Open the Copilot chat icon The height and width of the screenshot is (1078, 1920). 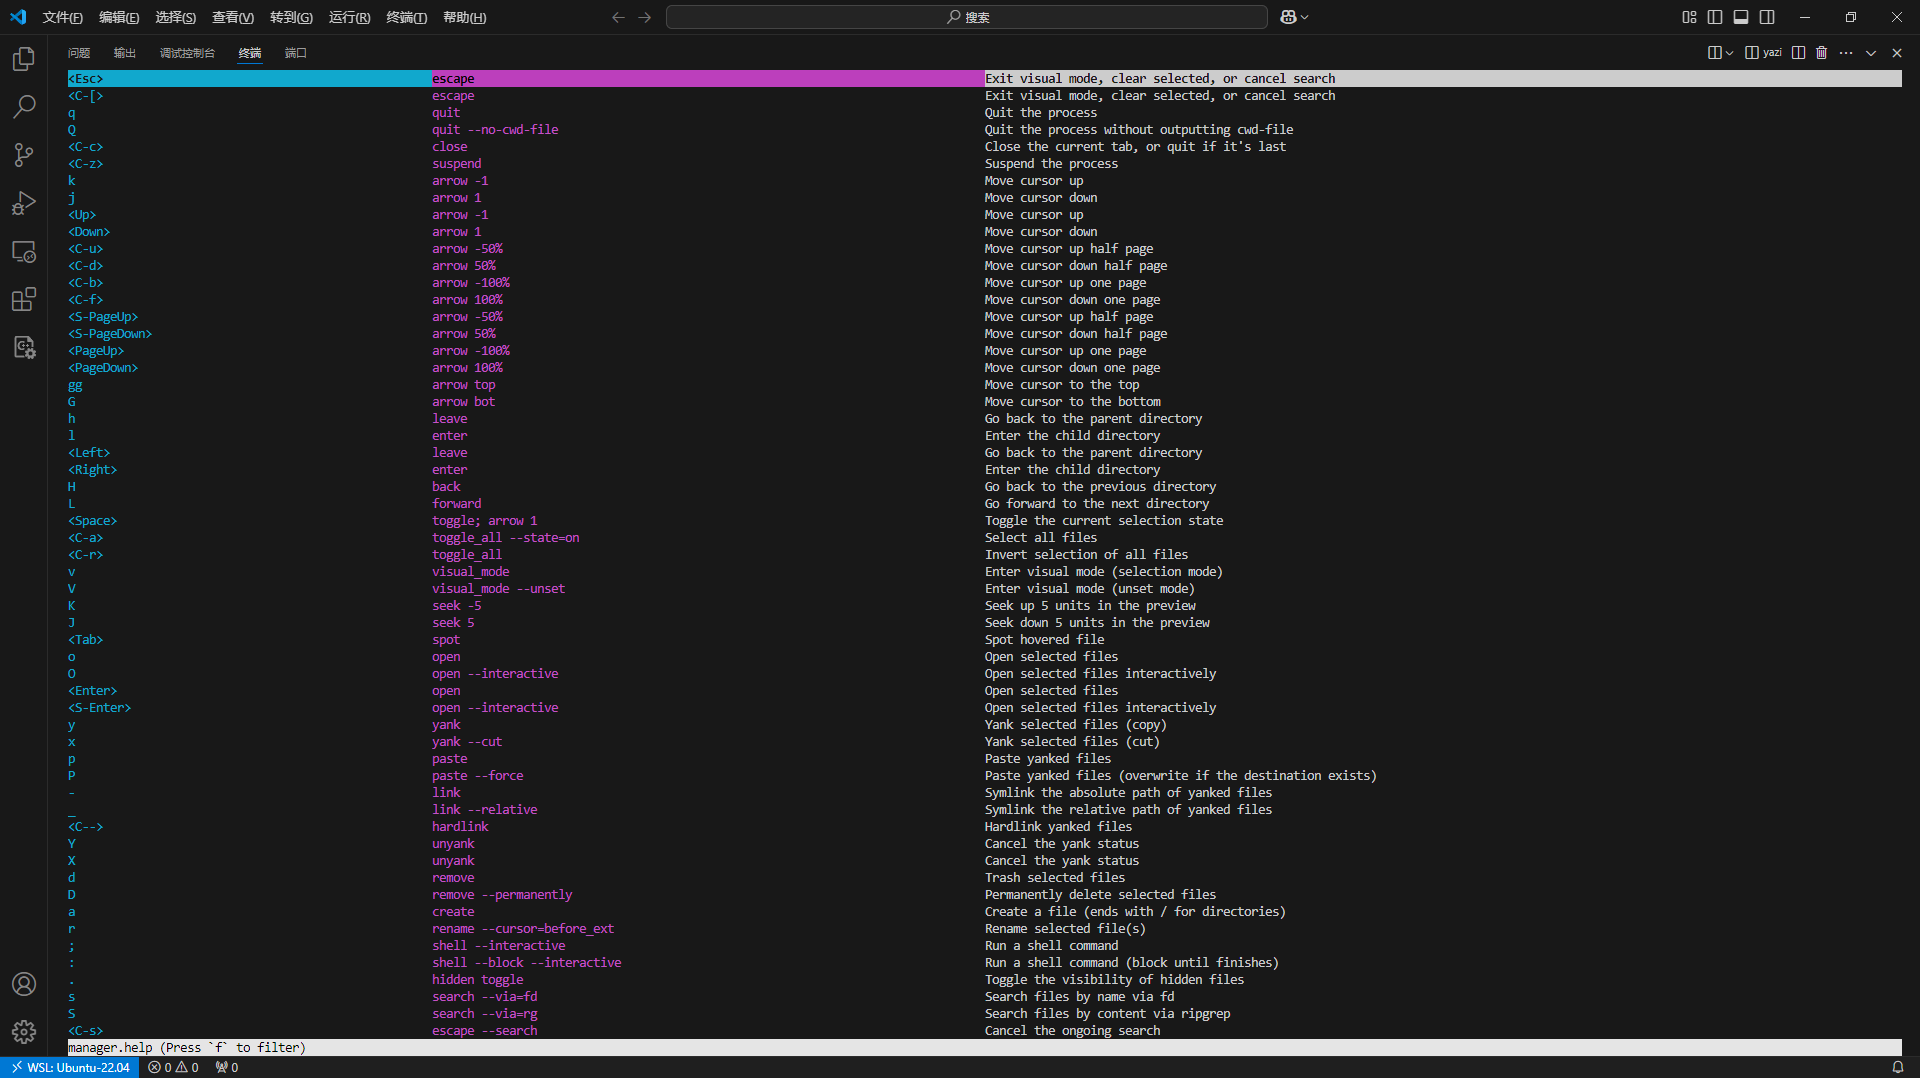coord(1288,17)
